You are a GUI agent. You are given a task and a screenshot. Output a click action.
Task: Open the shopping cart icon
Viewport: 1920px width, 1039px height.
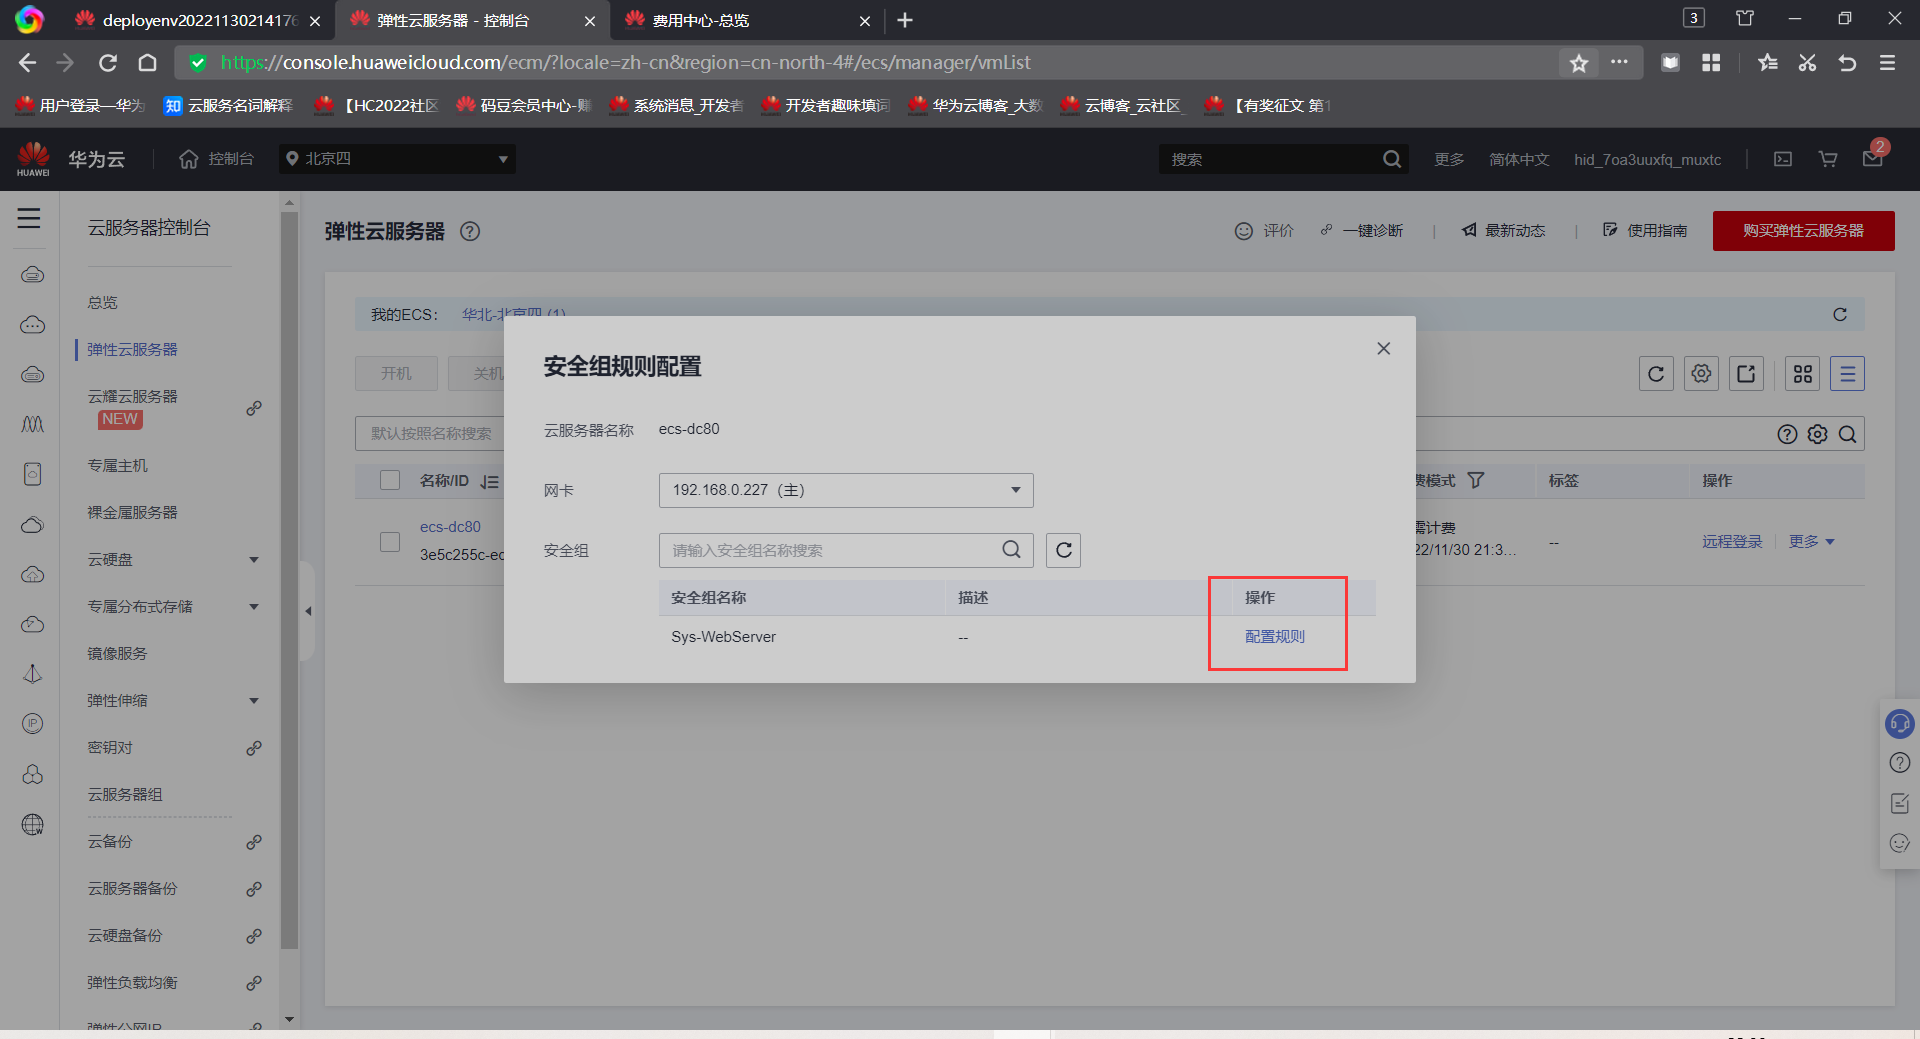pos(1828,159)
